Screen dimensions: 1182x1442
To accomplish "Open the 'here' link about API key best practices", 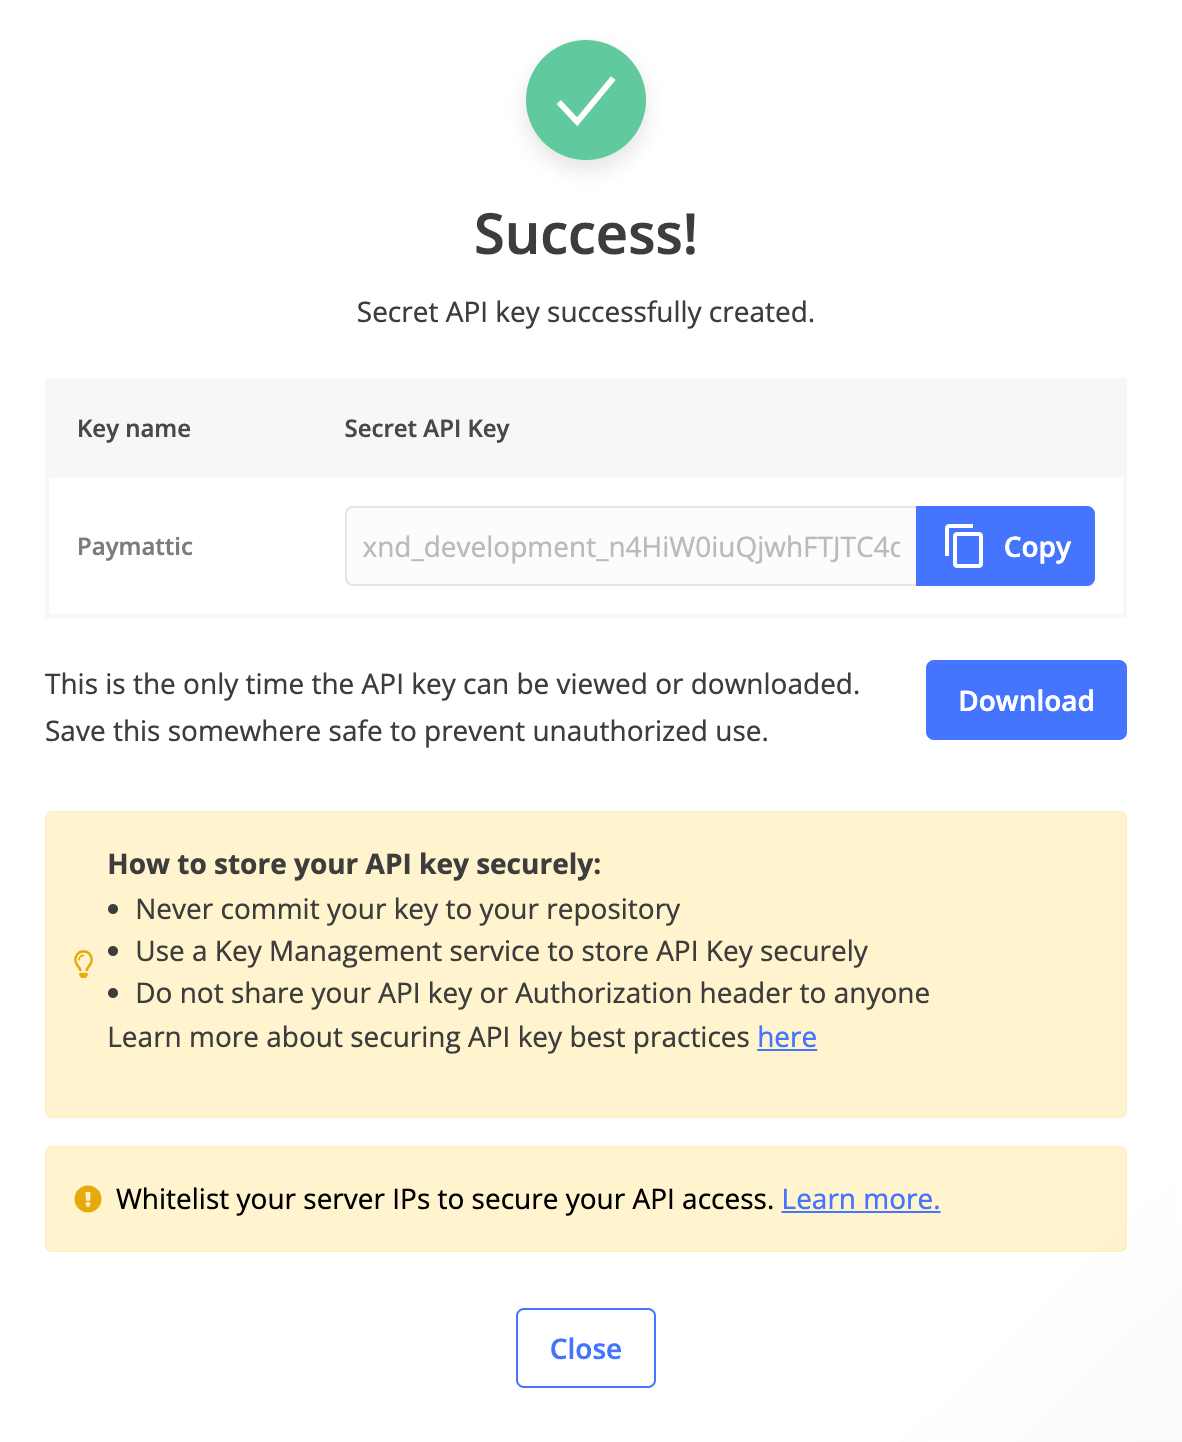I will (787, 1037).
